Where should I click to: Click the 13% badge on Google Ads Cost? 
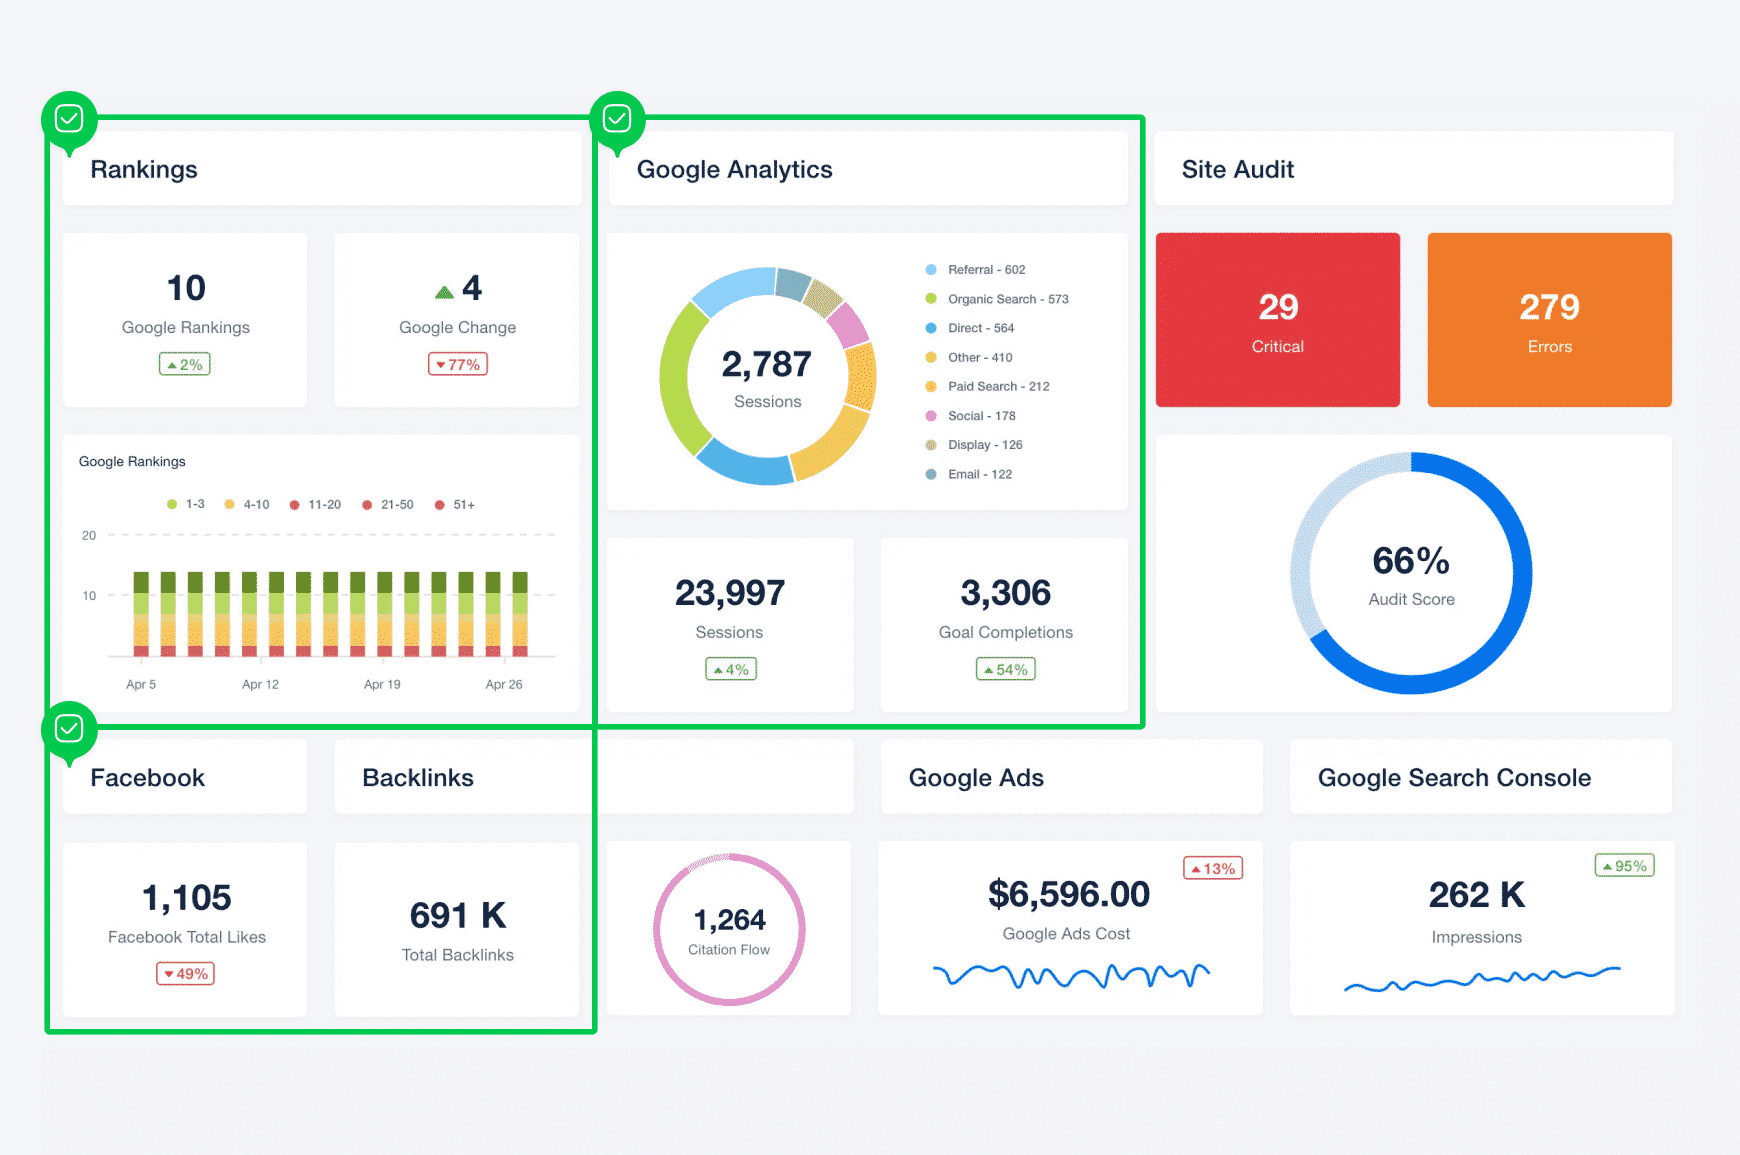pyautogui.click(x=1213, y=869)
